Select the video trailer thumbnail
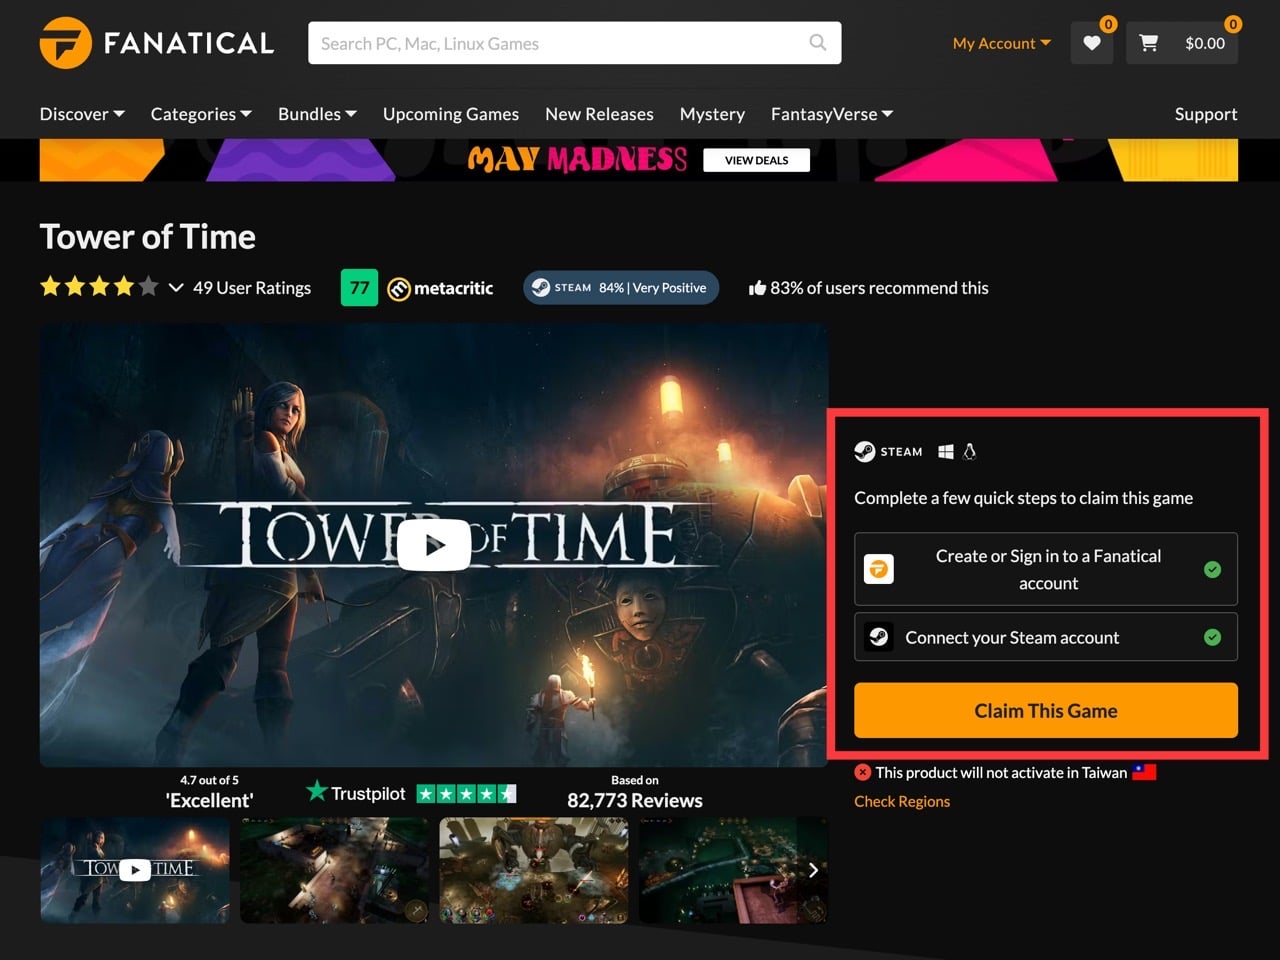 [x=135, y=870]
